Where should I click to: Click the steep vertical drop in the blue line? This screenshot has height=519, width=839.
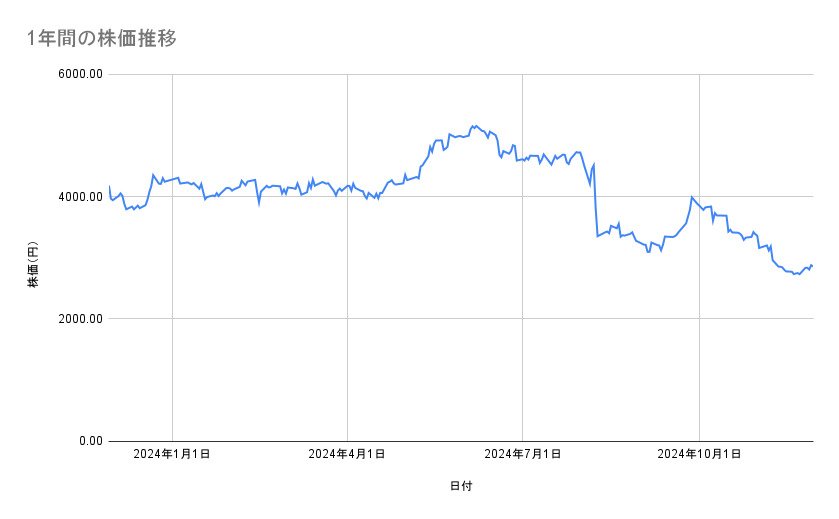click(x=596, y=200)
